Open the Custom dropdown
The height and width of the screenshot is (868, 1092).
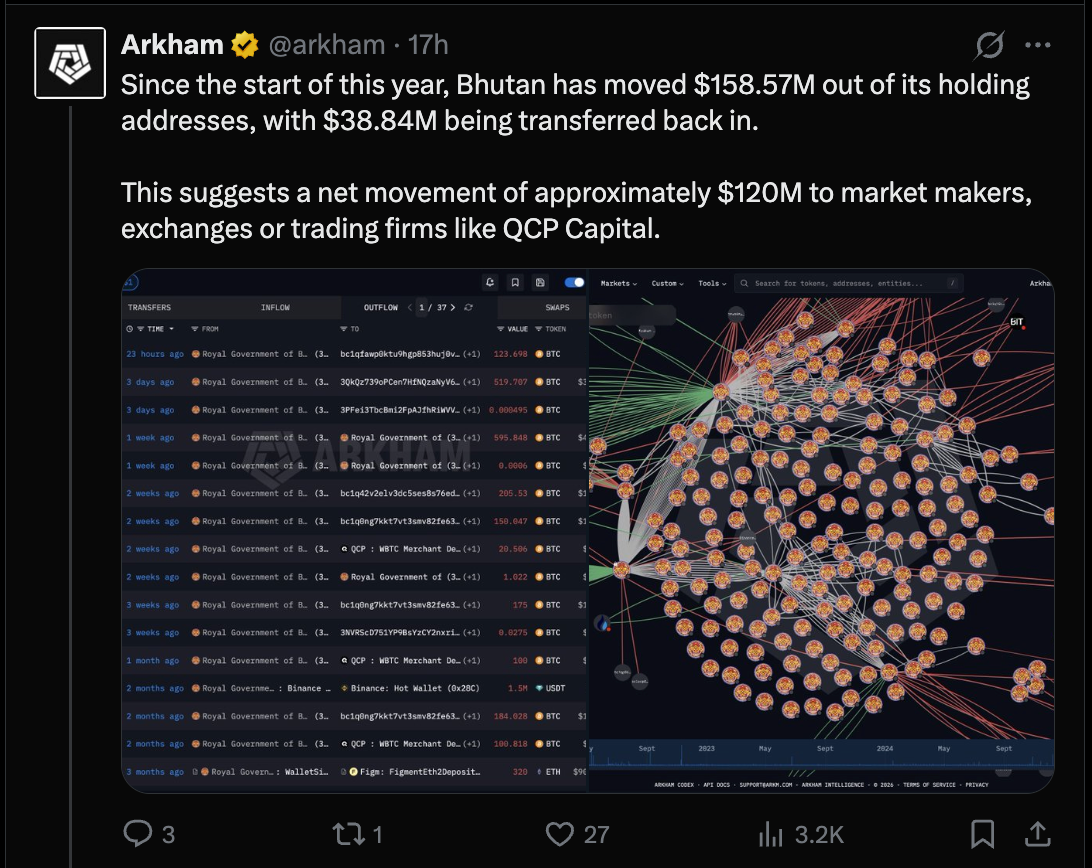[x=666, y=283]
